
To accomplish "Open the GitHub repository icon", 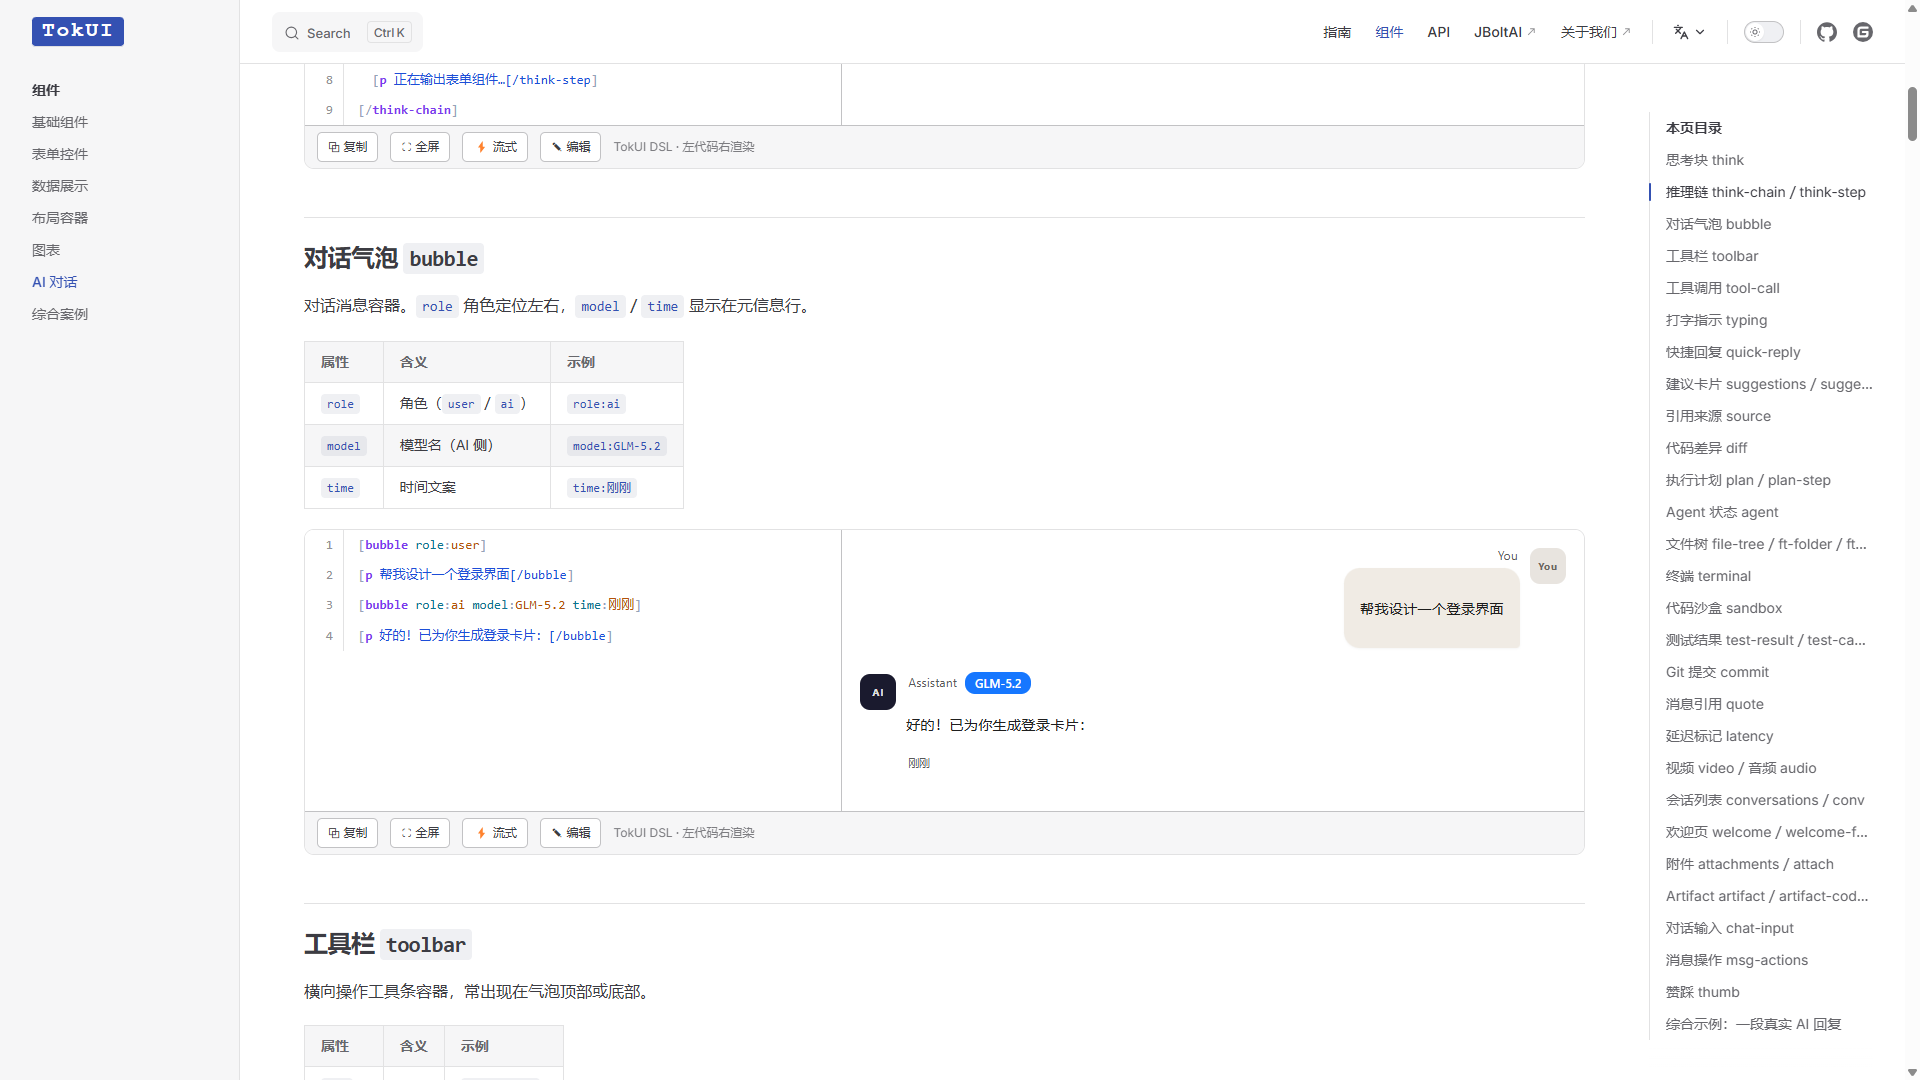I will 1827,32.
